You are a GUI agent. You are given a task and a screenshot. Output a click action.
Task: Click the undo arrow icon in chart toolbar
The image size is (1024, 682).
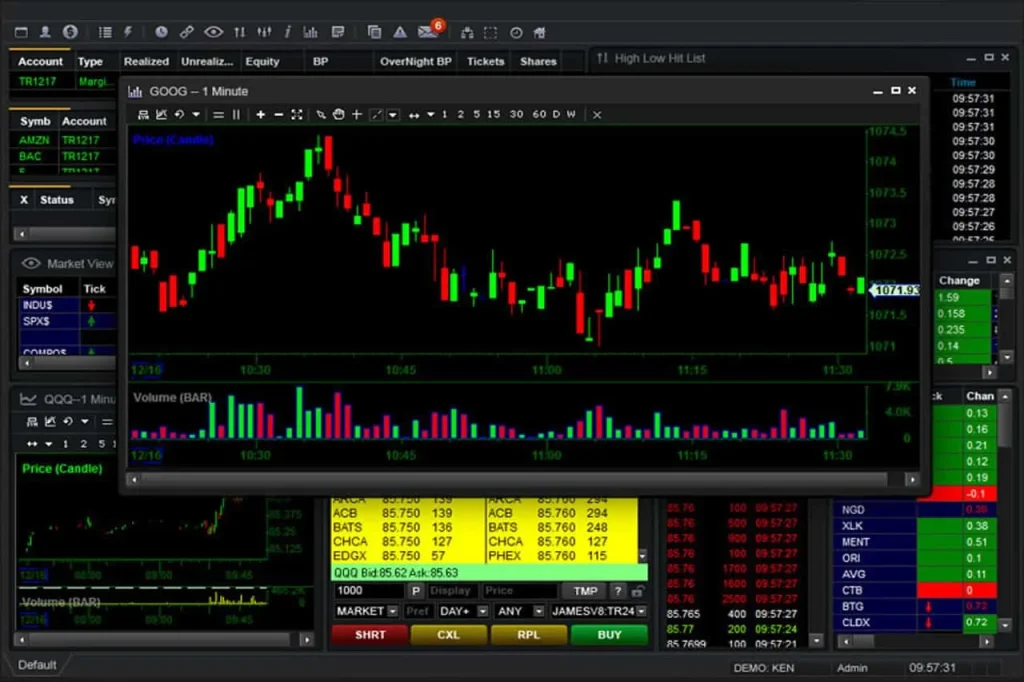click(178, 114)
